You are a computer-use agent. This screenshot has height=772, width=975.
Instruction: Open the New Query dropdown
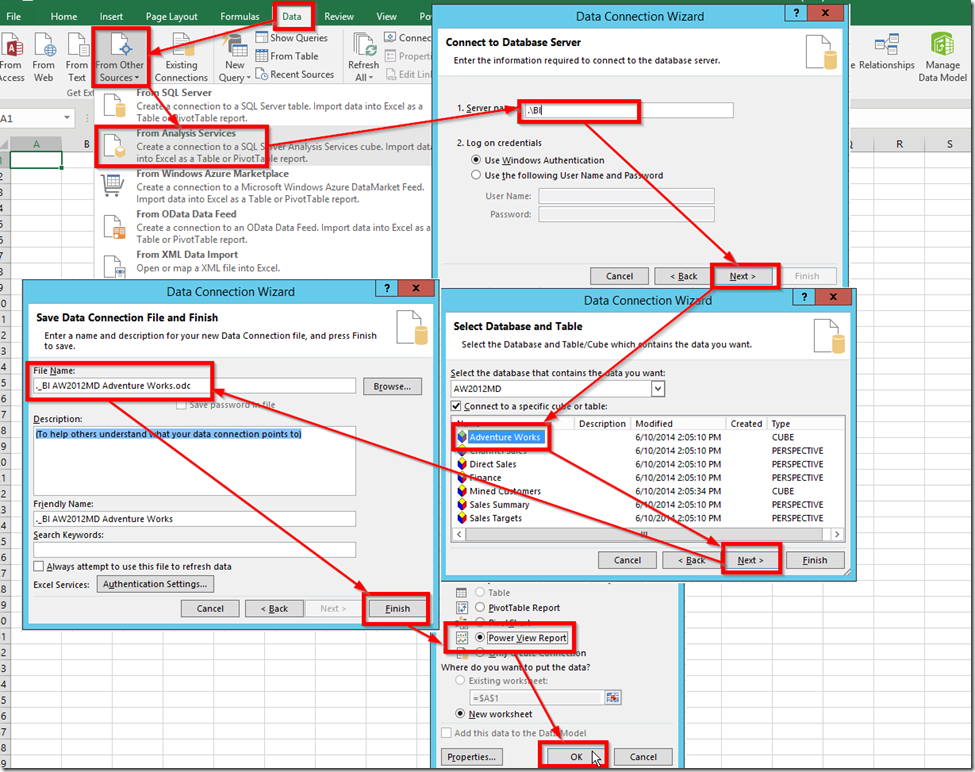[x=234, y=59]
